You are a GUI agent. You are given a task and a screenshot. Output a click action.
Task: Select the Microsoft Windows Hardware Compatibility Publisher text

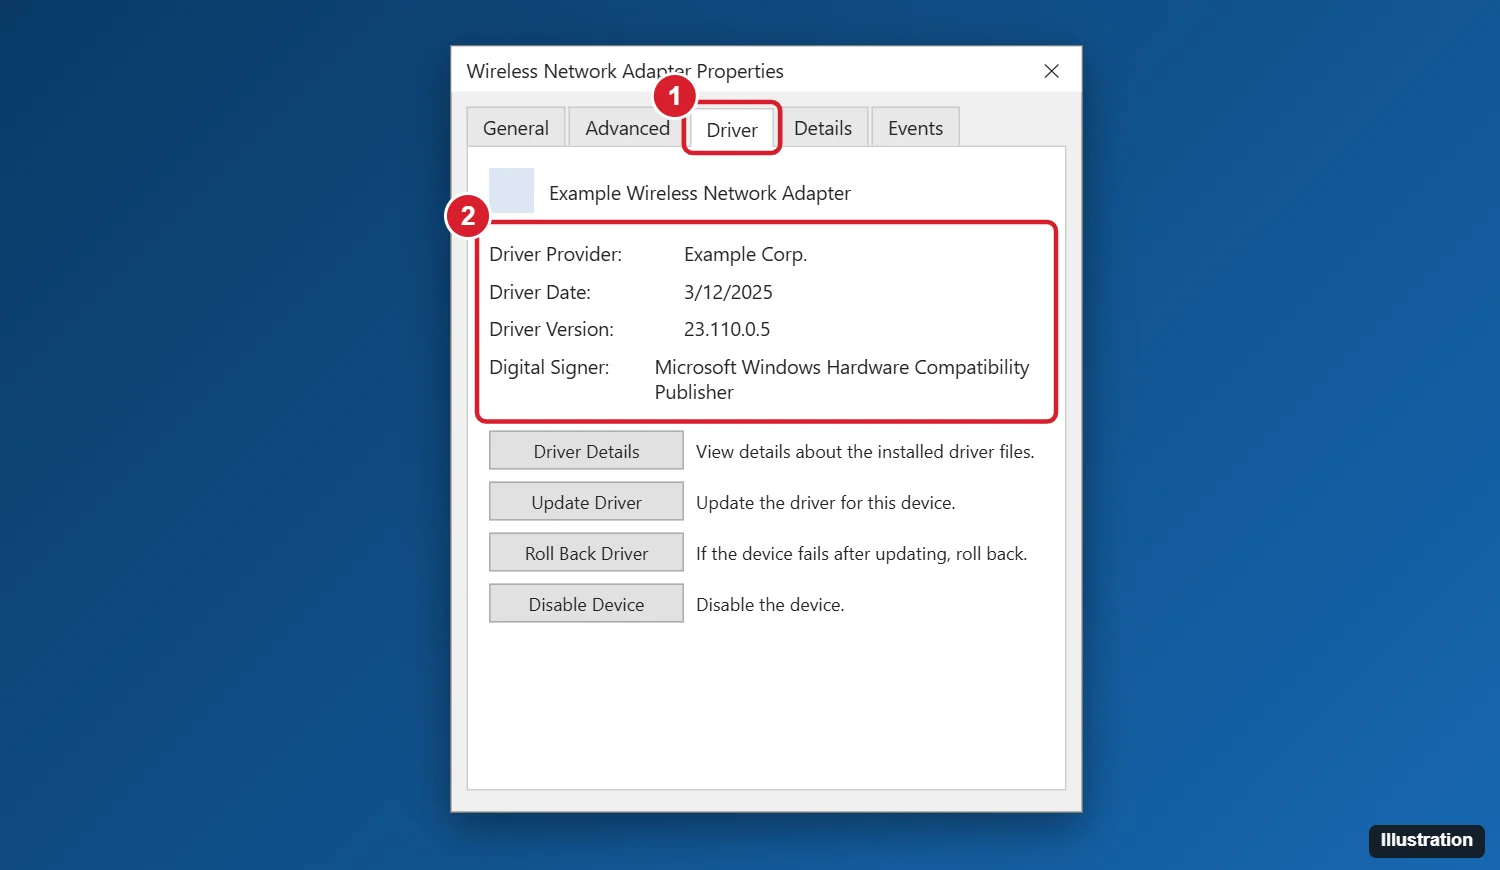tap(842, 380)
